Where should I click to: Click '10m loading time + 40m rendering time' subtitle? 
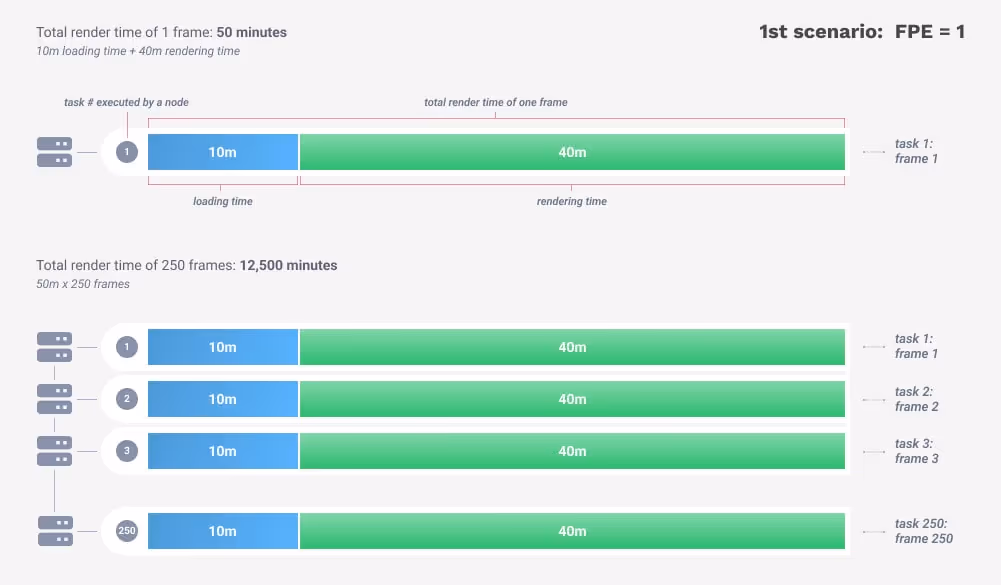[138, 51]
